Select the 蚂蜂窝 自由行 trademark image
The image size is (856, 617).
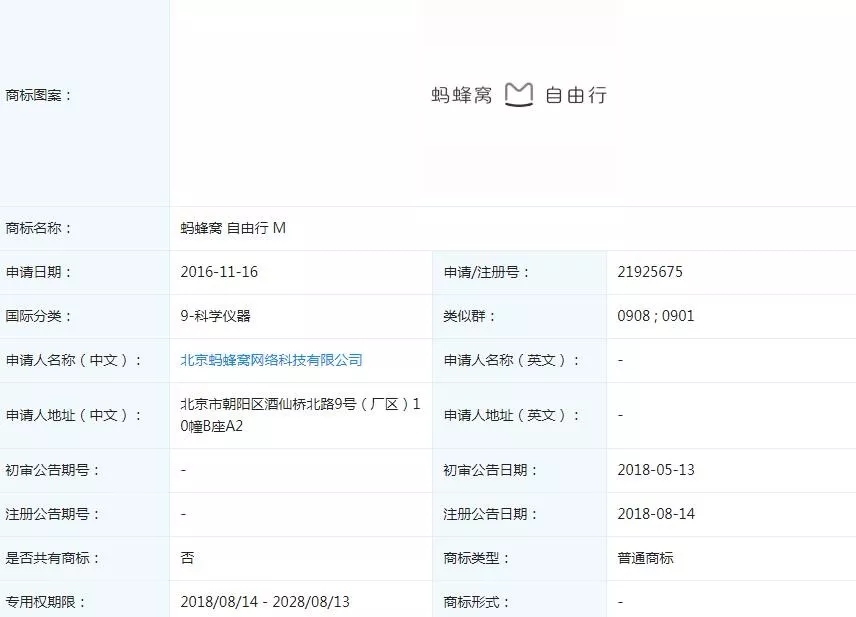point(520,93)
